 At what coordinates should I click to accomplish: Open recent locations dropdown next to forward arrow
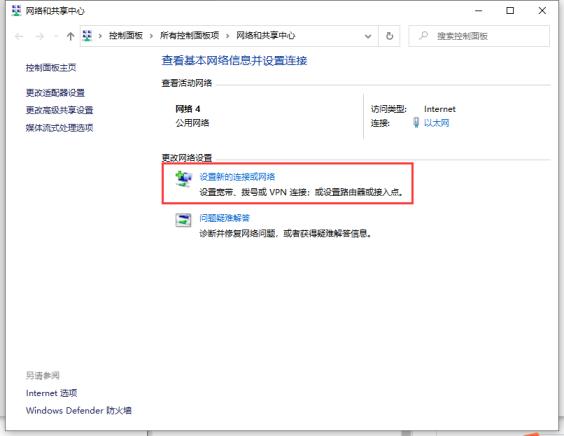(x=55, y=36)
